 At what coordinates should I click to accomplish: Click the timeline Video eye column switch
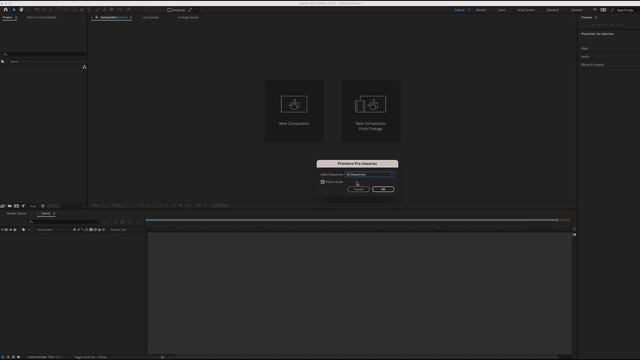click(x=2, y=230)
